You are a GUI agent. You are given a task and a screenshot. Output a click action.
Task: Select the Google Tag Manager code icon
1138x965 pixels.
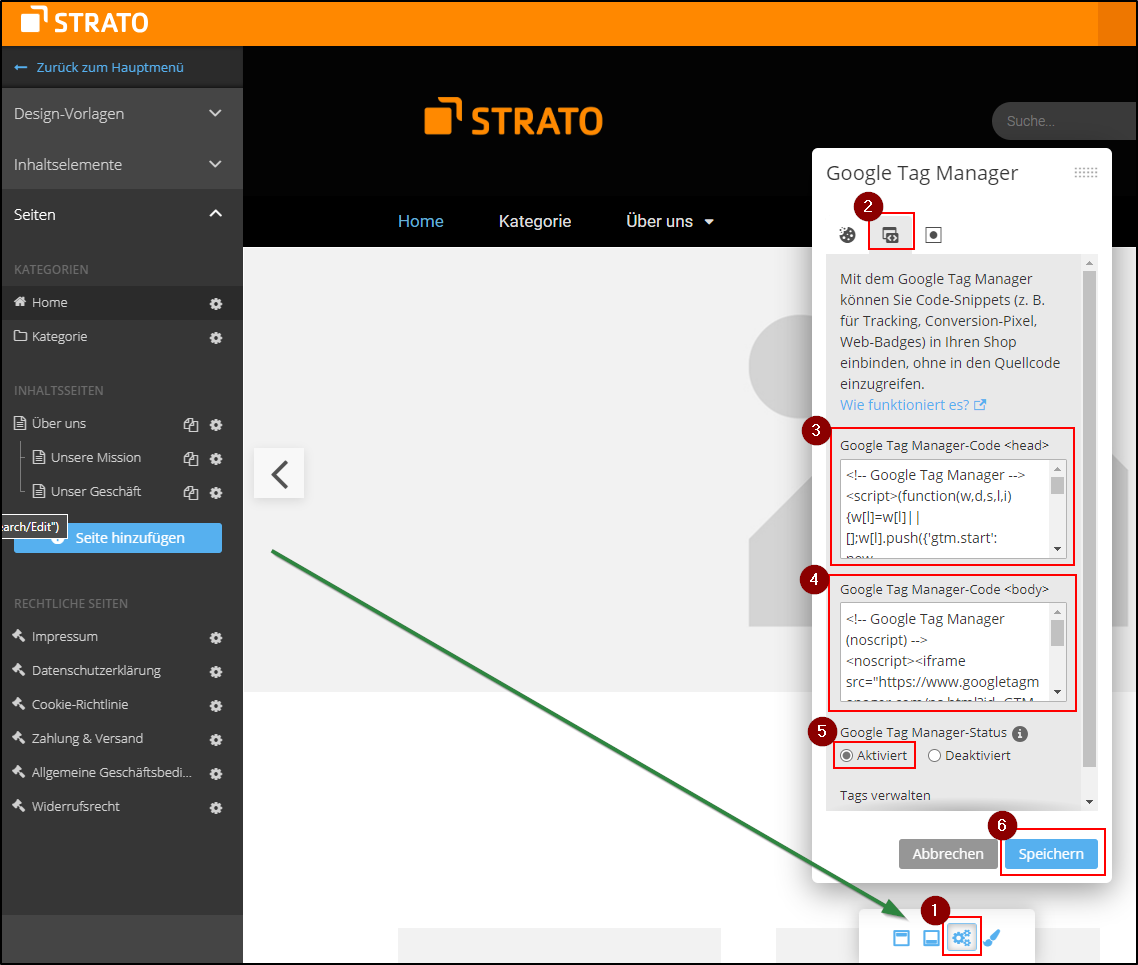[x=890, y=235]
